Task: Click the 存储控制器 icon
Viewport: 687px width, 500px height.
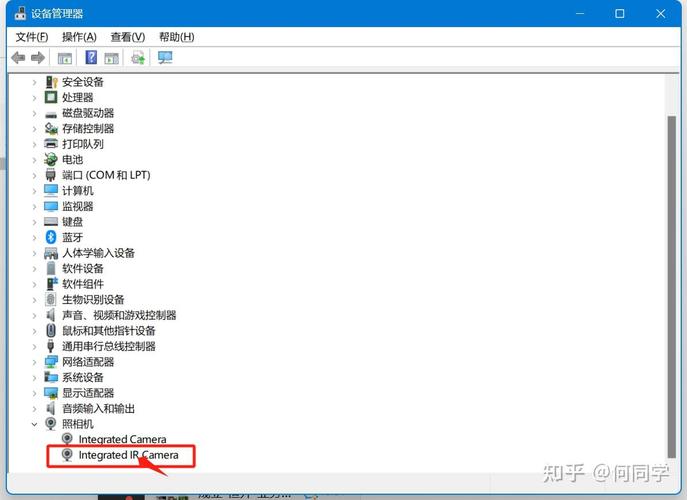Action: 51,128
